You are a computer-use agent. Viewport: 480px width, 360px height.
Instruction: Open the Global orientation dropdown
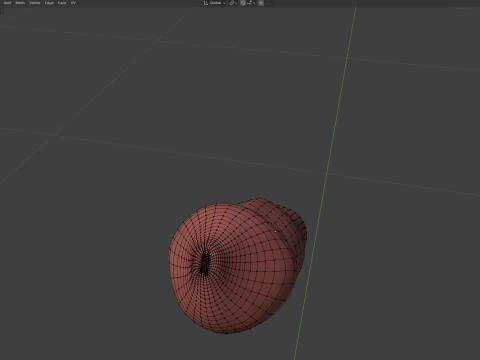coord(215,3)
